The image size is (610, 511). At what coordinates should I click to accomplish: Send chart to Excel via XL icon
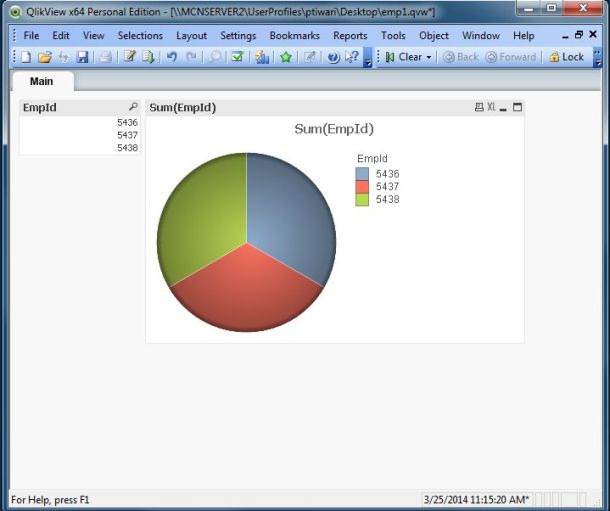[491, 107]
